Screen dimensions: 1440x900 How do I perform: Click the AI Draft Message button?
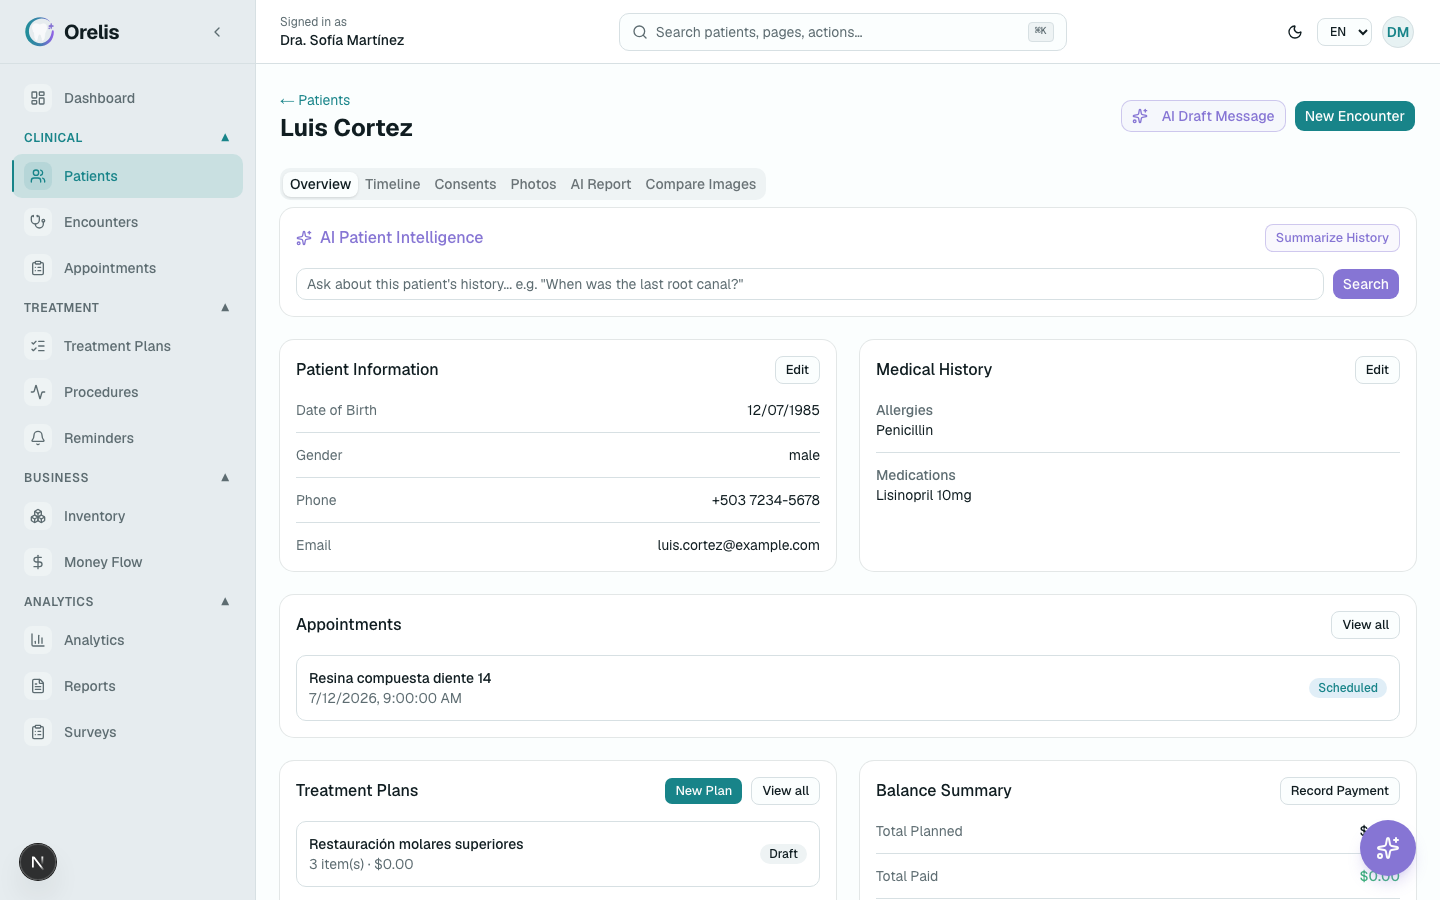pos(1203,116)
